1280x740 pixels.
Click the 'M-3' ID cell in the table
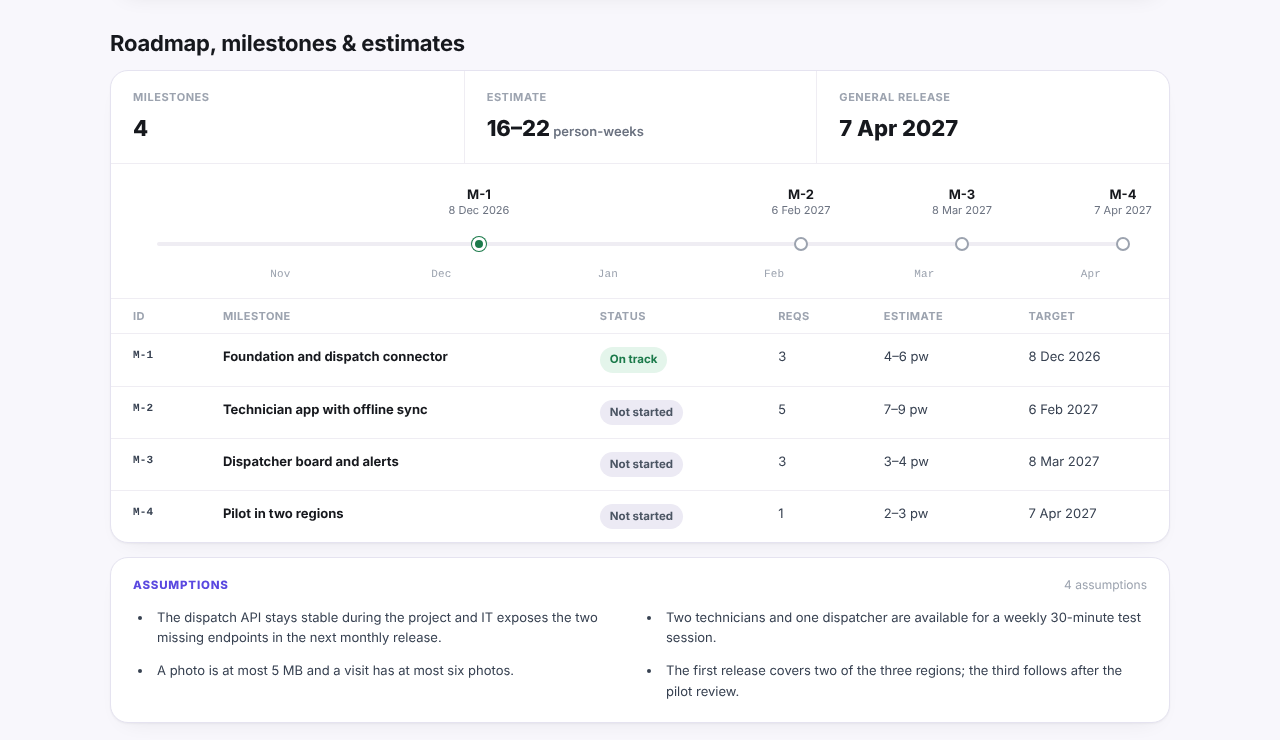(143, 460)
